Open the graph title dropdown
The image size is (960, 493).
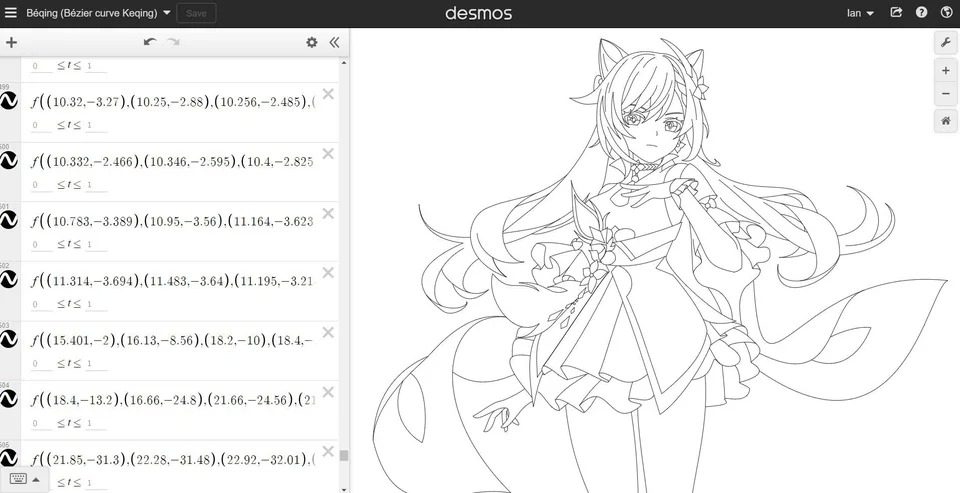[166, 13]
